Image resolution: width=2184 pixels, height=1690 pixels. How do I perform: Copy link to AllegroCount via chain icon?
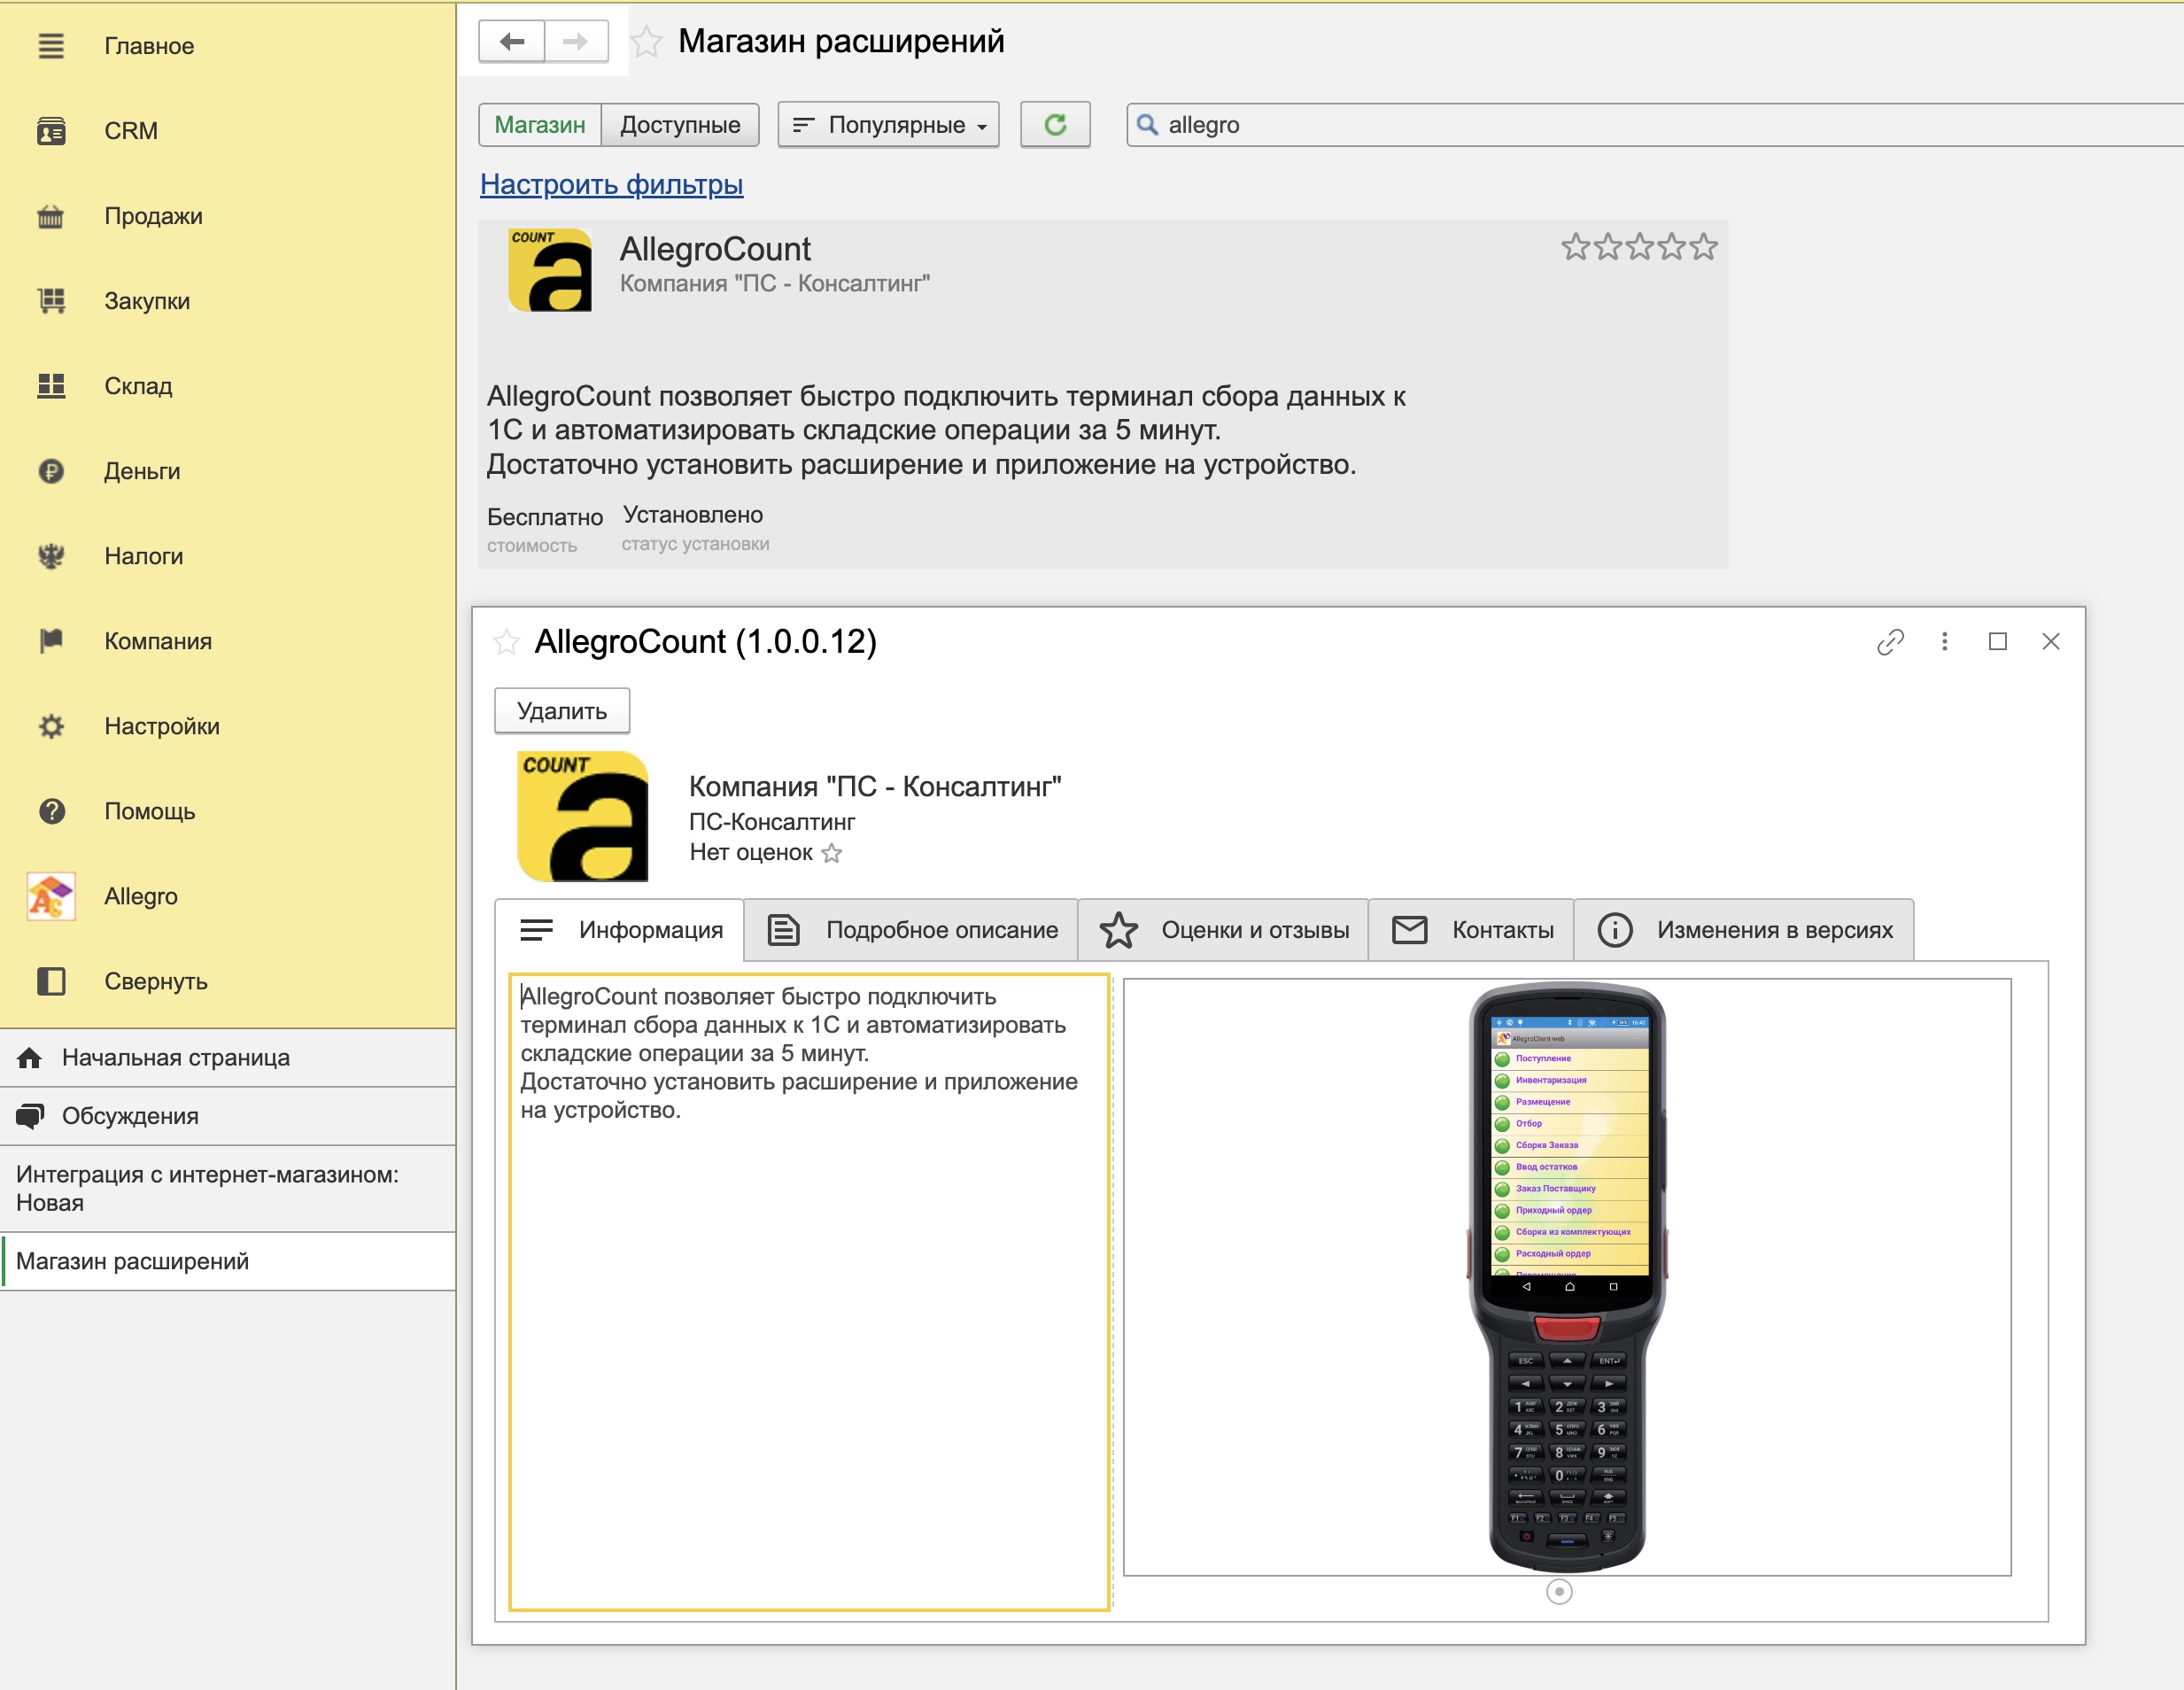tap(1890, 642)
